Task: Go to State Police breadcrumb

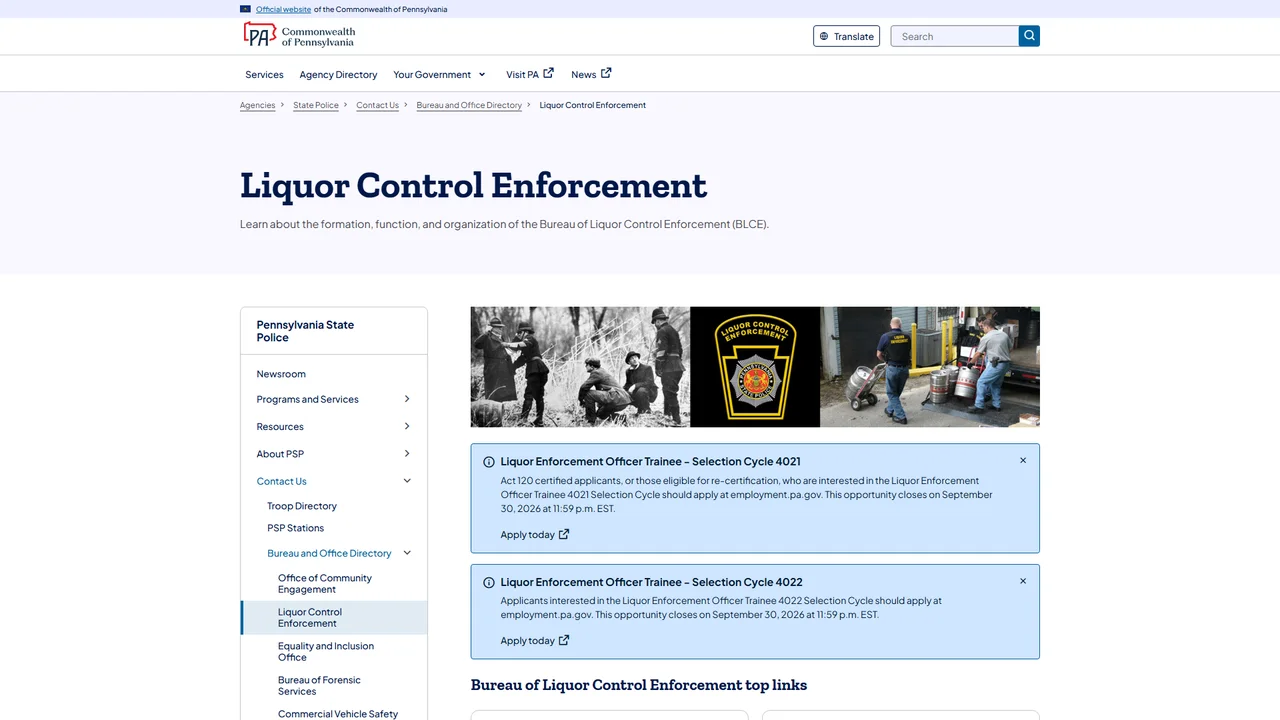Action: (x=316, y=105)
